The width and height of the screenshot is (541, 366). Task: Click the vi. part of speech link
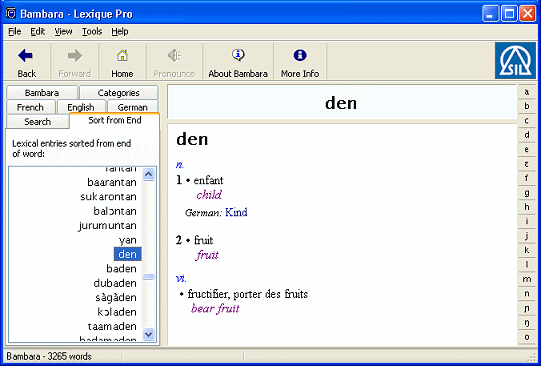click(181, 279)
